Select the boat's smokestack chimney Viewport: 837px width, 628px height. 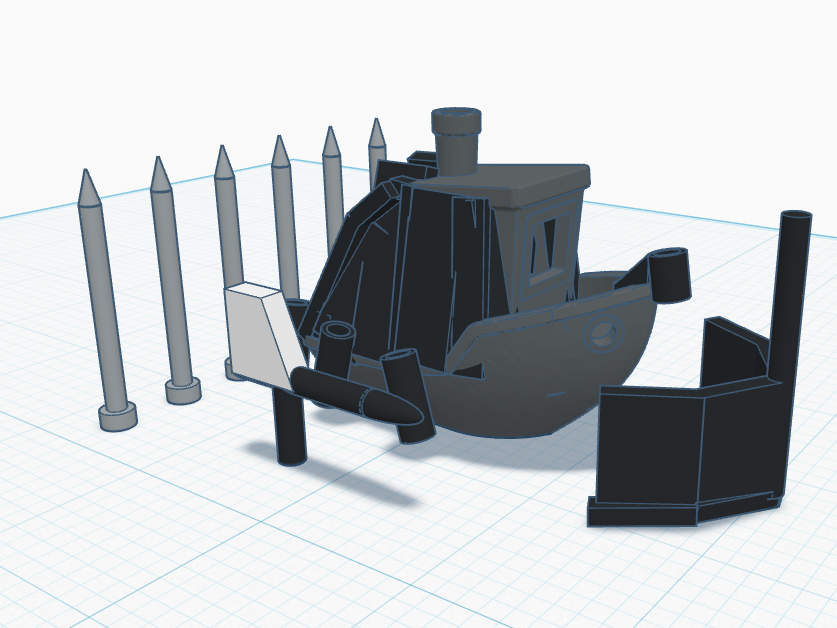455,142
